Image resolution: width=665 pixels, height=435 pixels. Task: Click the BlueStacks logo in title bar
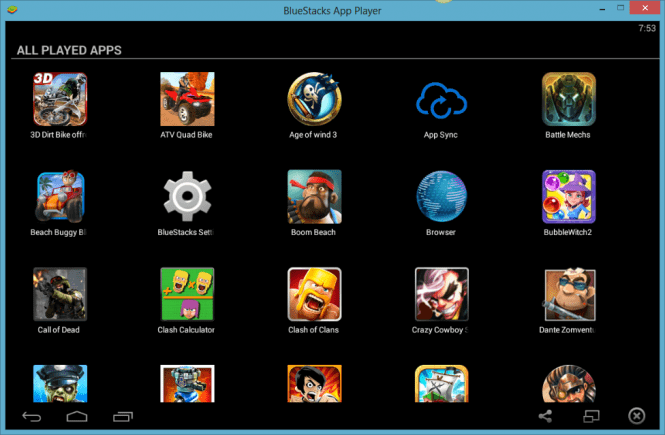click(12, 9)
